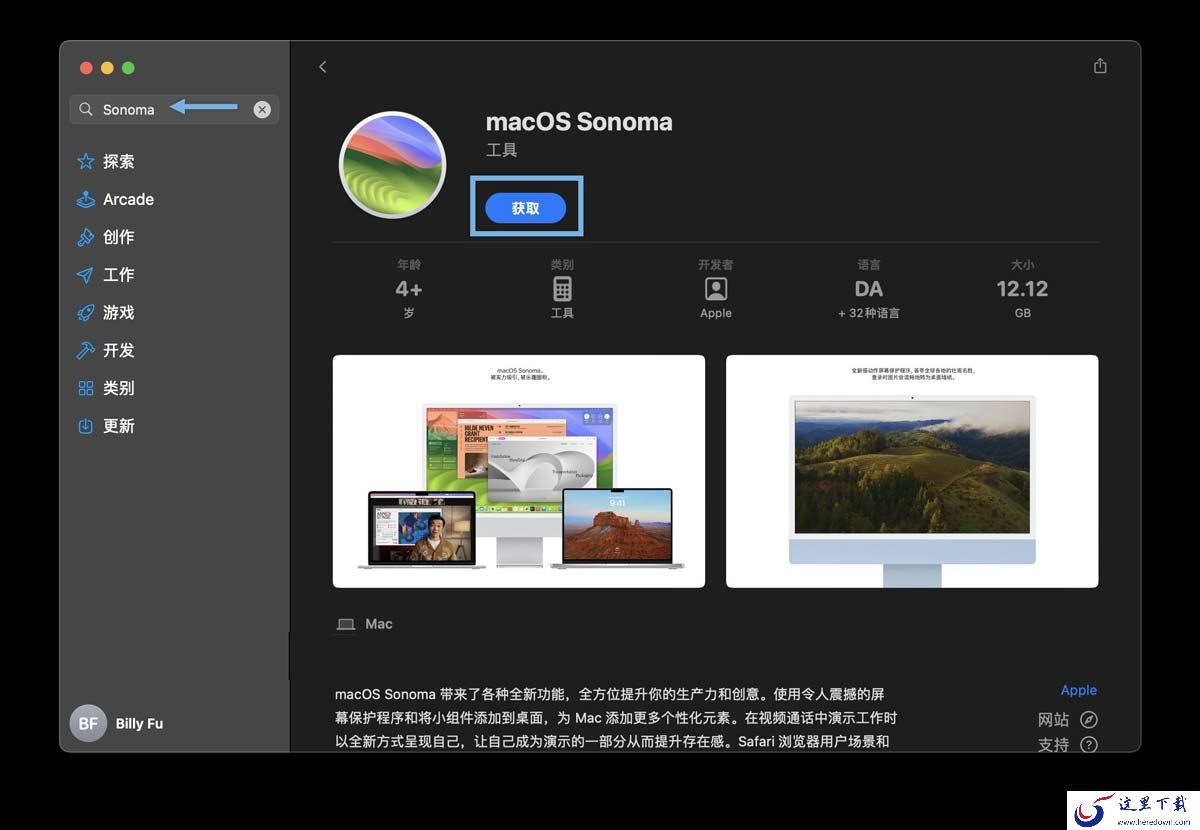Open the 更新 download icon
The image size is (1200, 830).
point(86,426)
